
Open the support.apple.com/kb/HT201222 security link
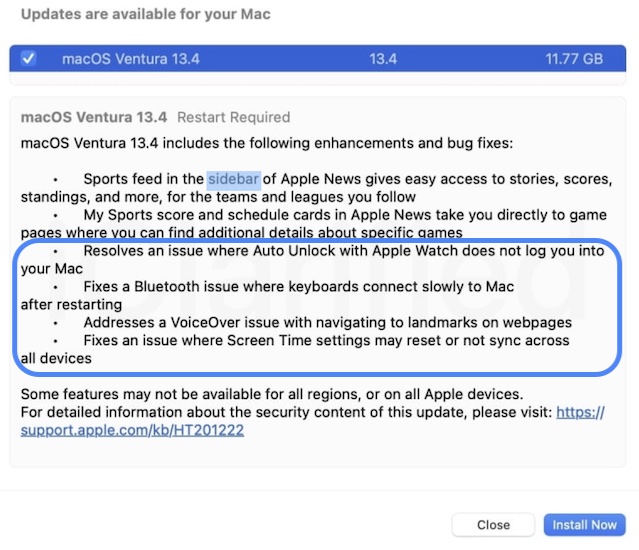(x=132, y=430)
